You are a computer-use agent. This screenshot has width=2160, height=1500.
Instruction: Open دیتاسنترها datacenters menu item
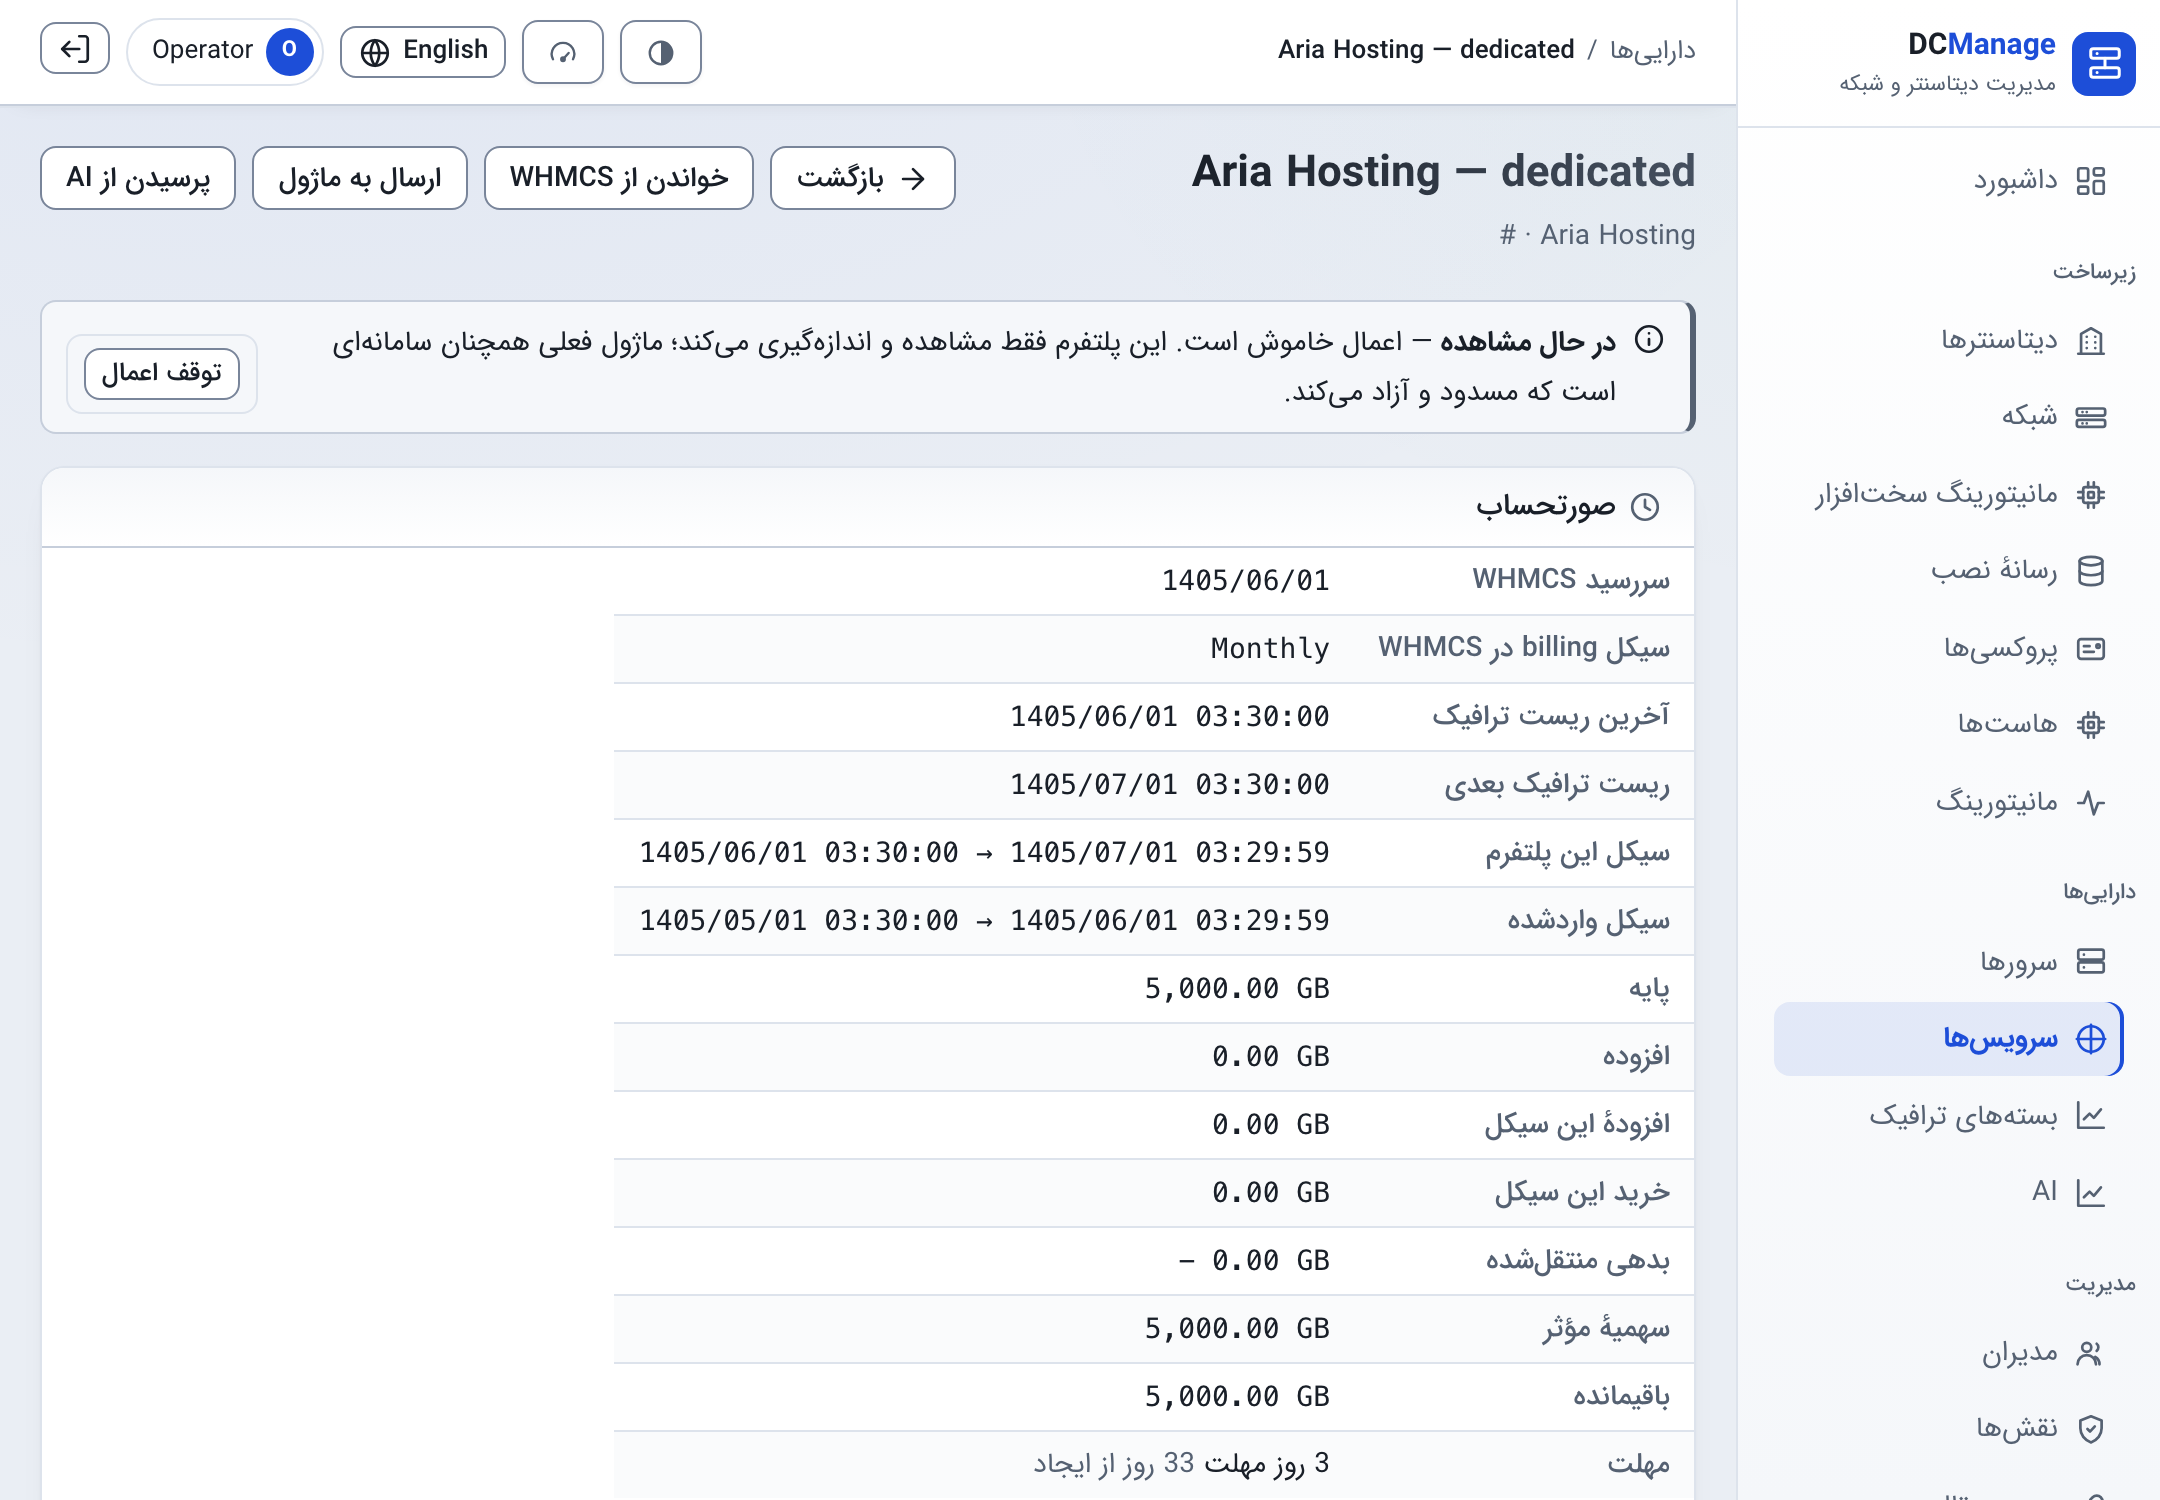point(1948,340)
